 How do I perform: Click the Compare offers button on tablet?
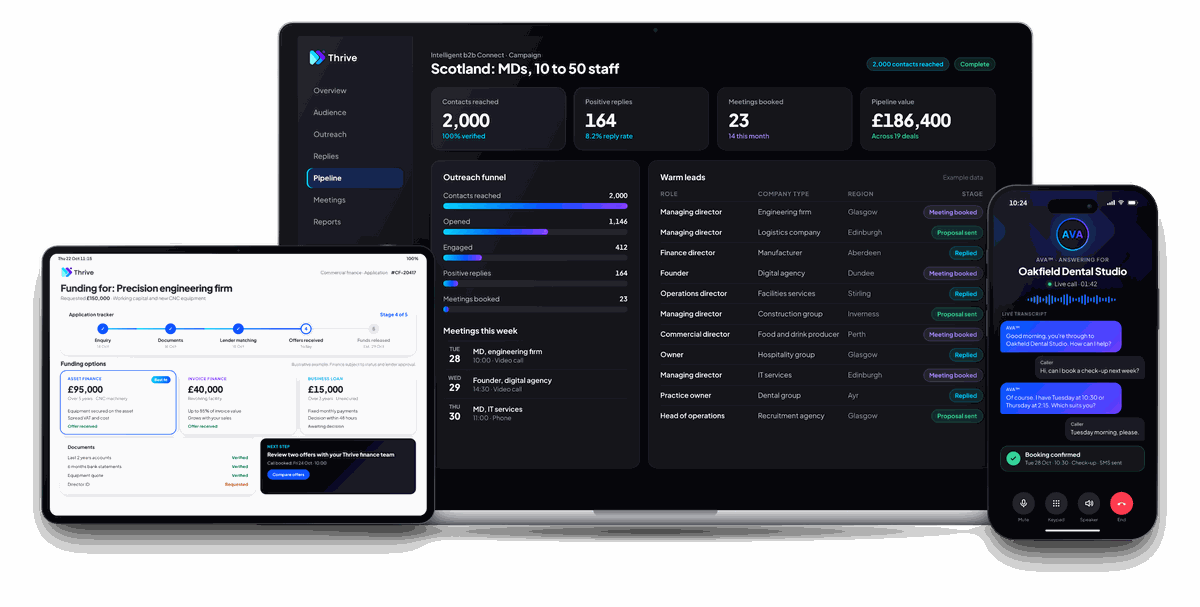click(x=288, y=474)
